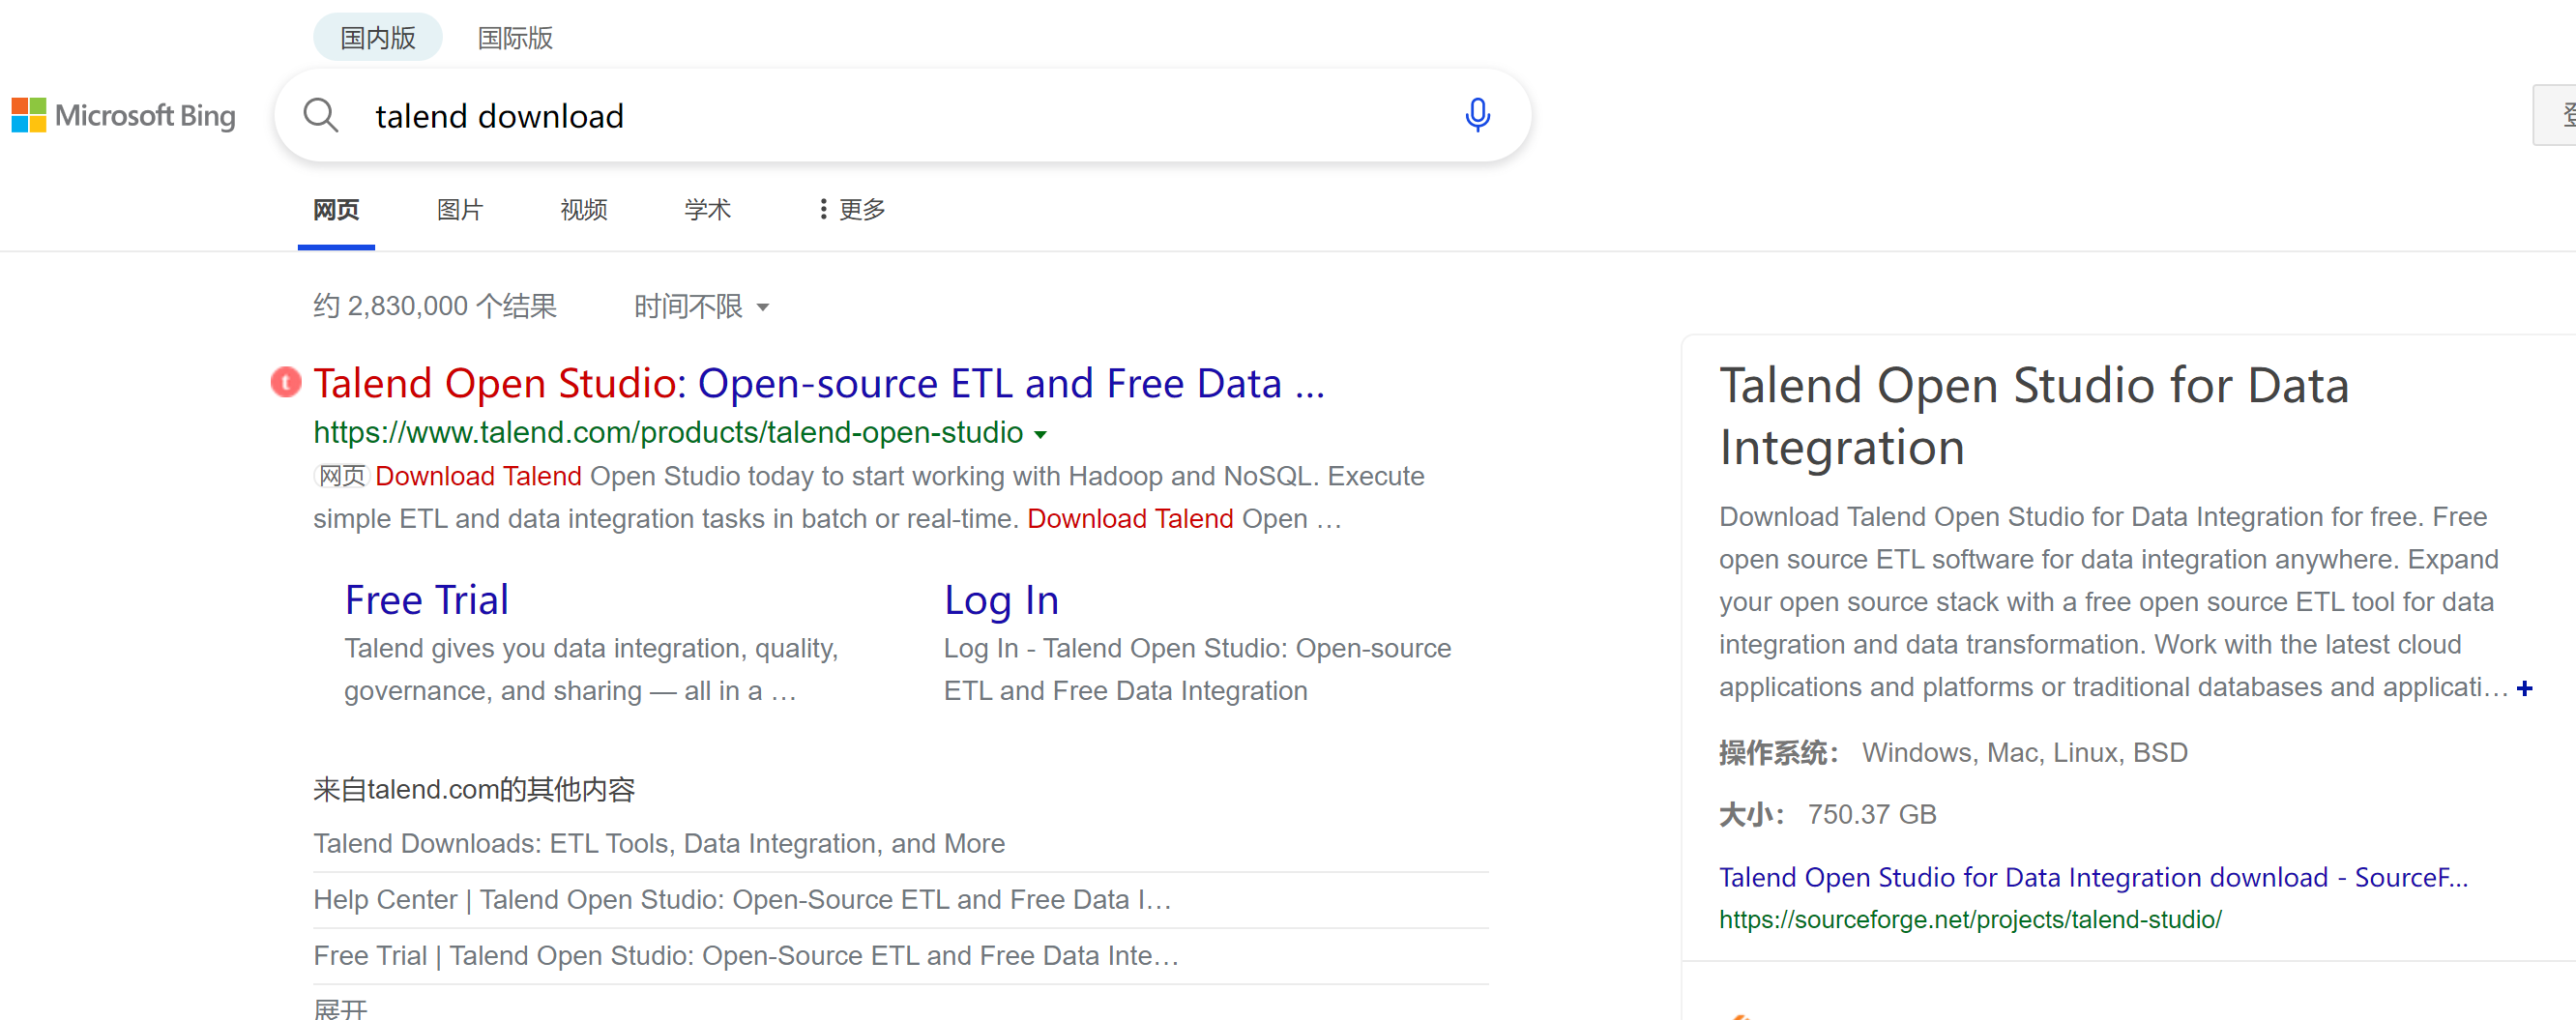Image resolution: width=2576 pixels, height=1020 pixels.
Task: Click the 约 2,830,000 个结果 count text
Action: 435,306
